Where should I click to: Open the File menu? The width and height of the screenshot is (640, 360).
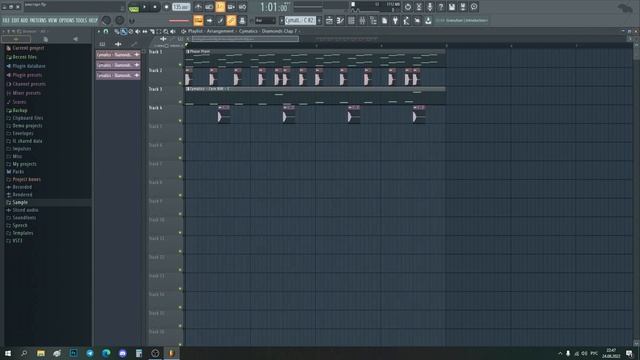point(6,20)
